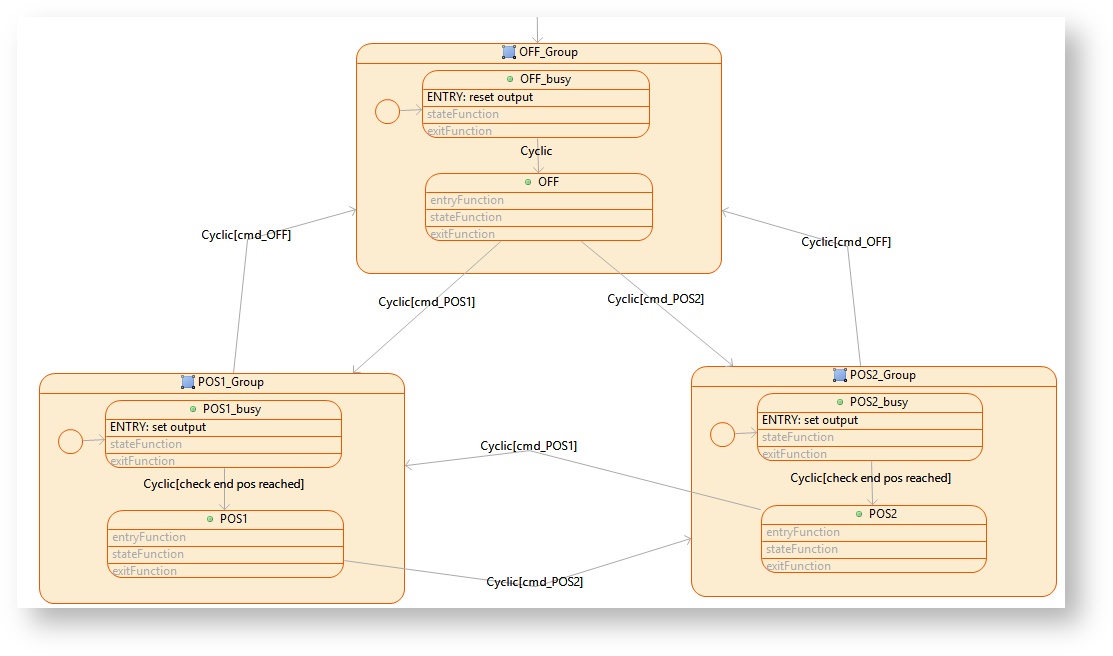
Task: Select the 'ENTRY: set output' row in POS1_busy
Action: click(x=223, y=427)
